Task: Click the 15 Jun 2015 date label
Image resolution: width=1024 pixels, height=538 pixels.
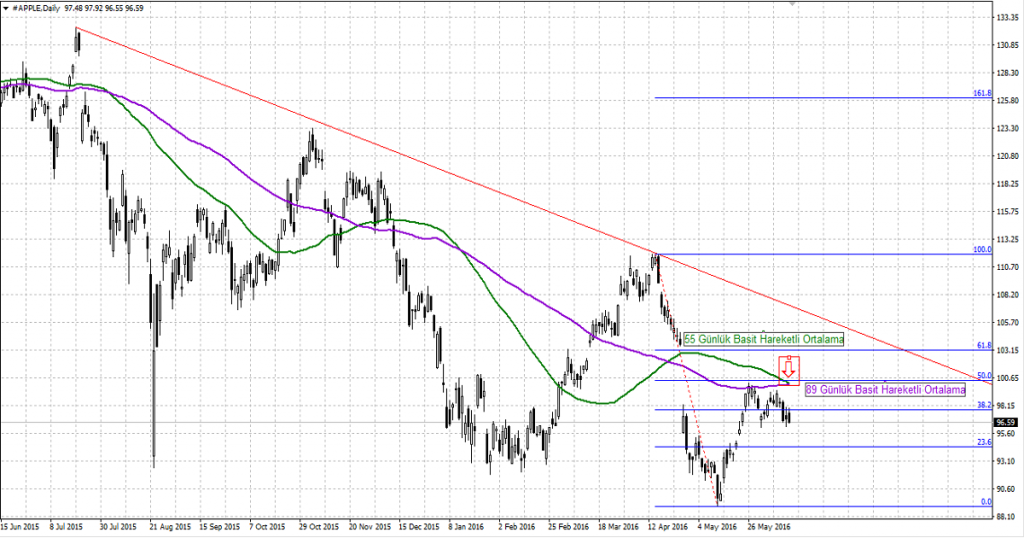Action: [20, 526]
